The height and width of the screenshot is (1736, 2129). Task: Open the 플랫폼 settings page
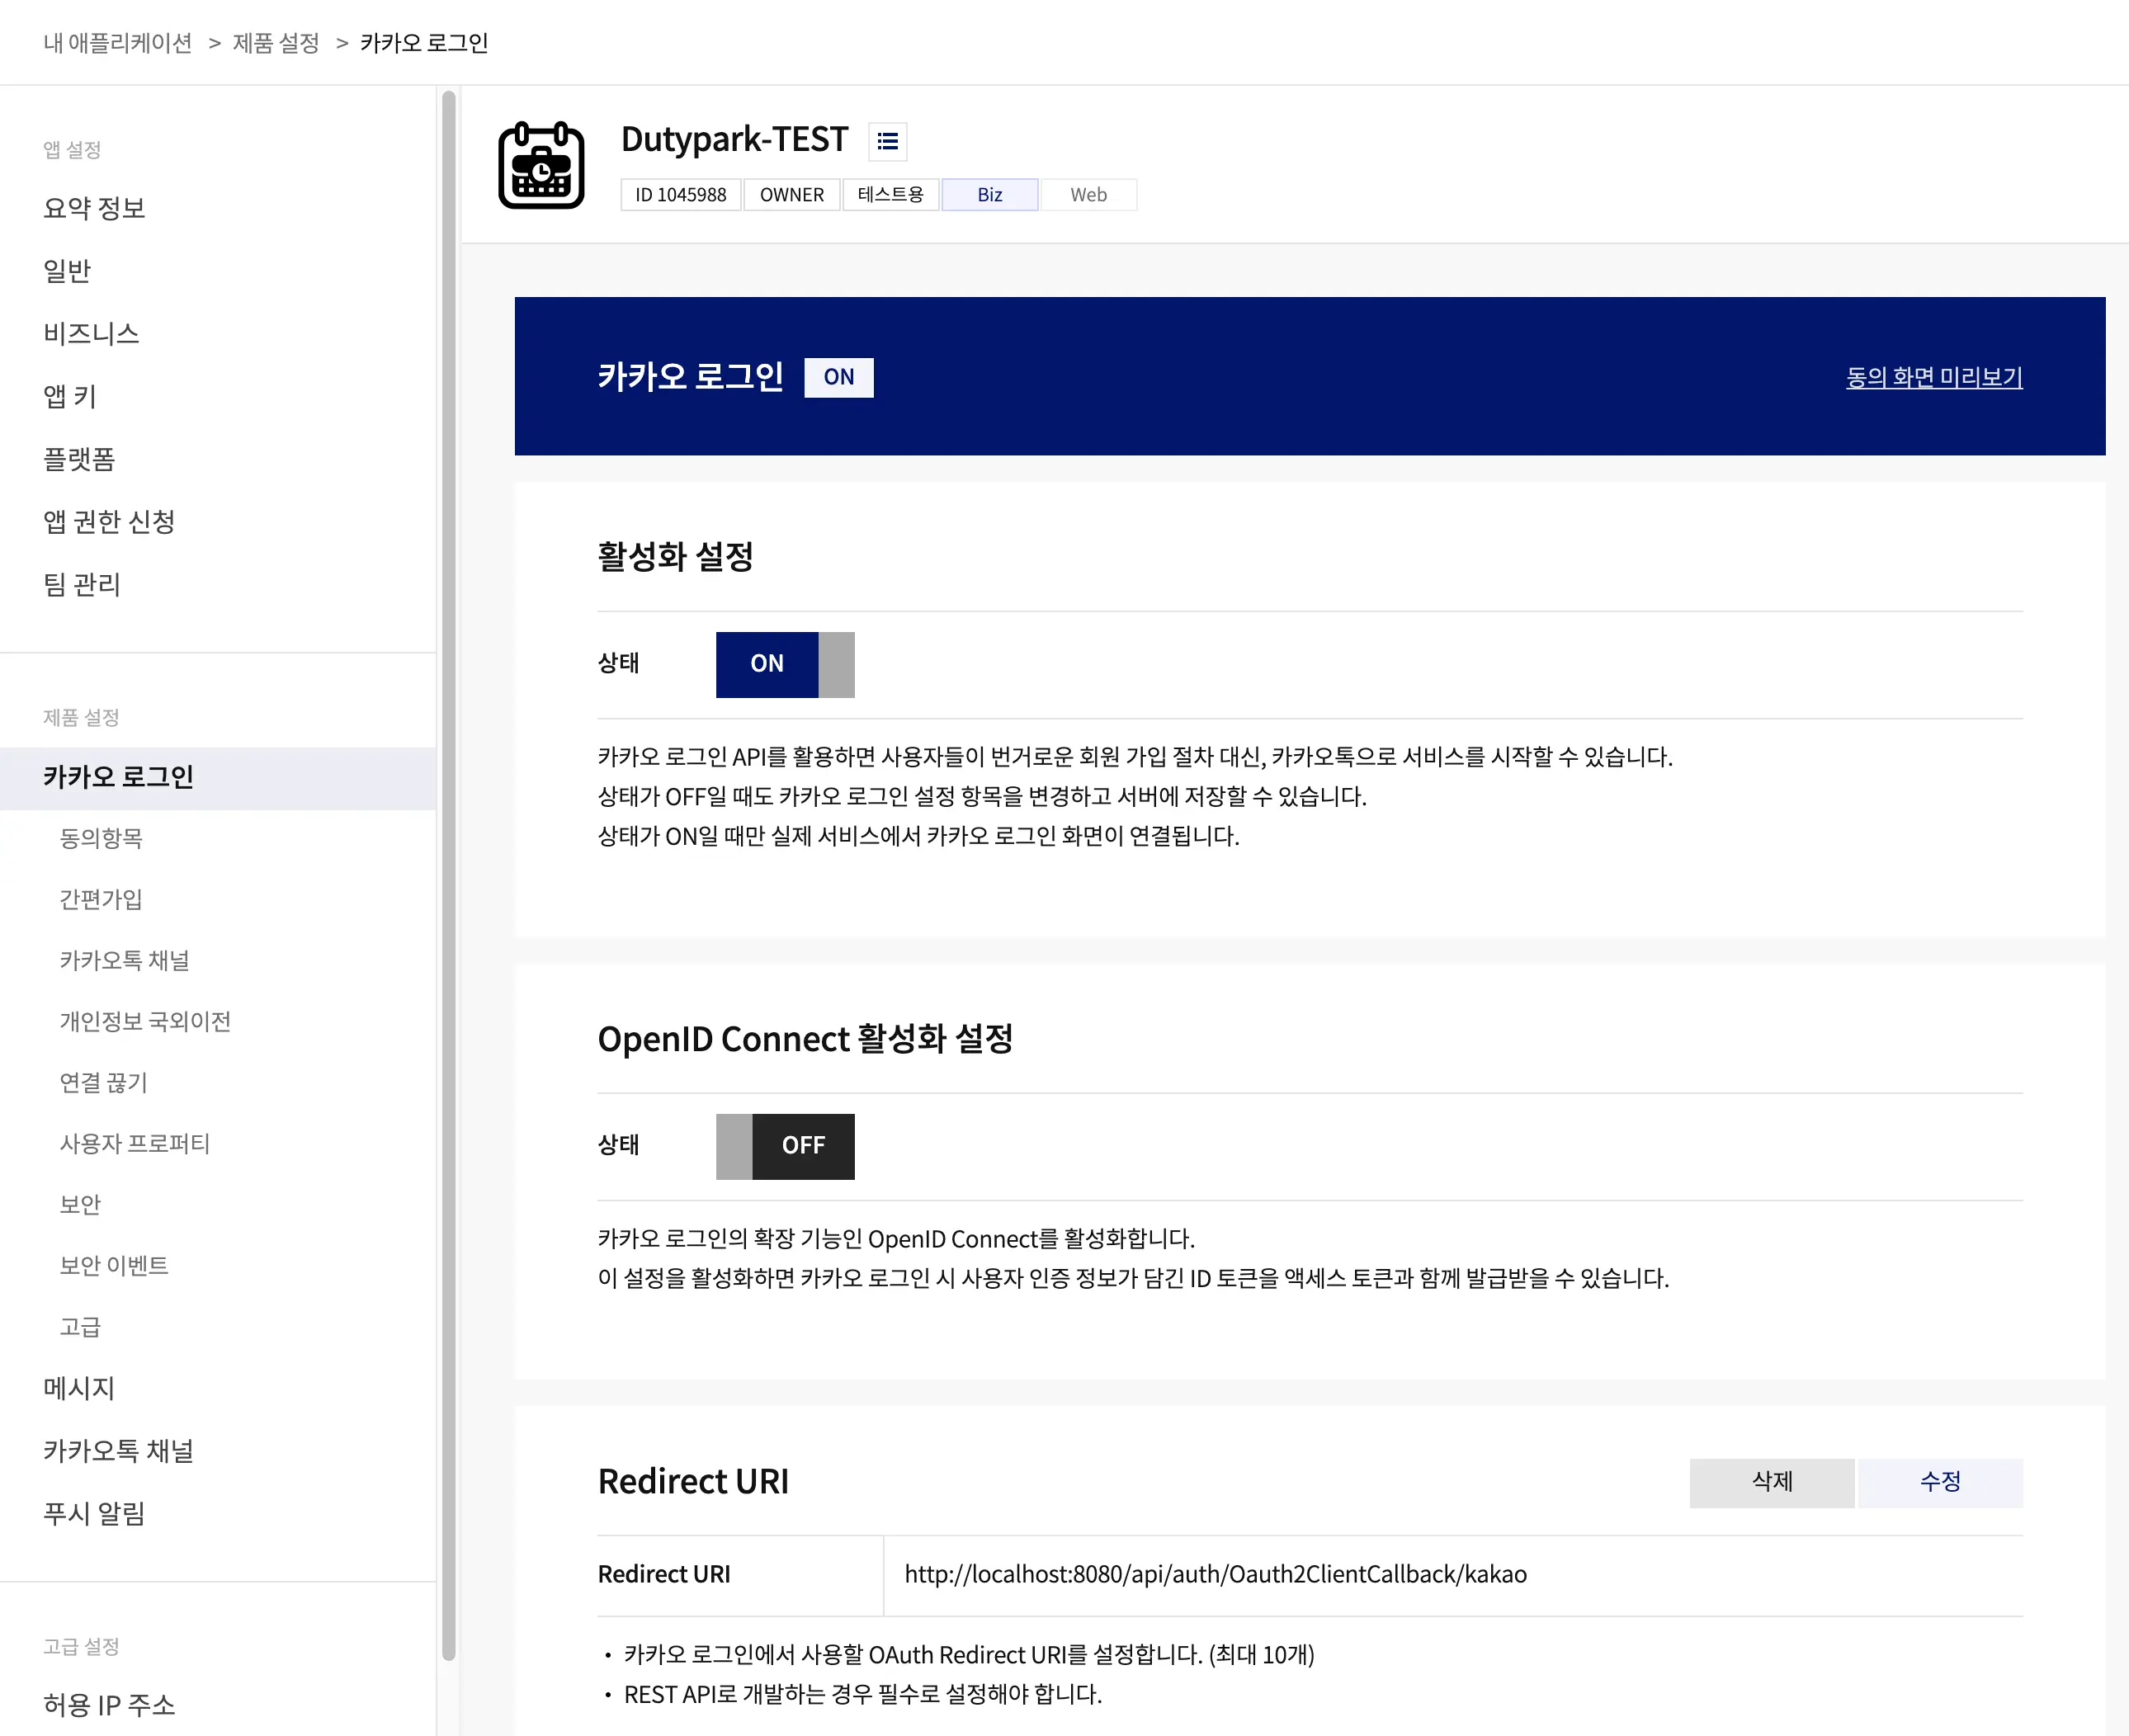click(x=79, y=459)
